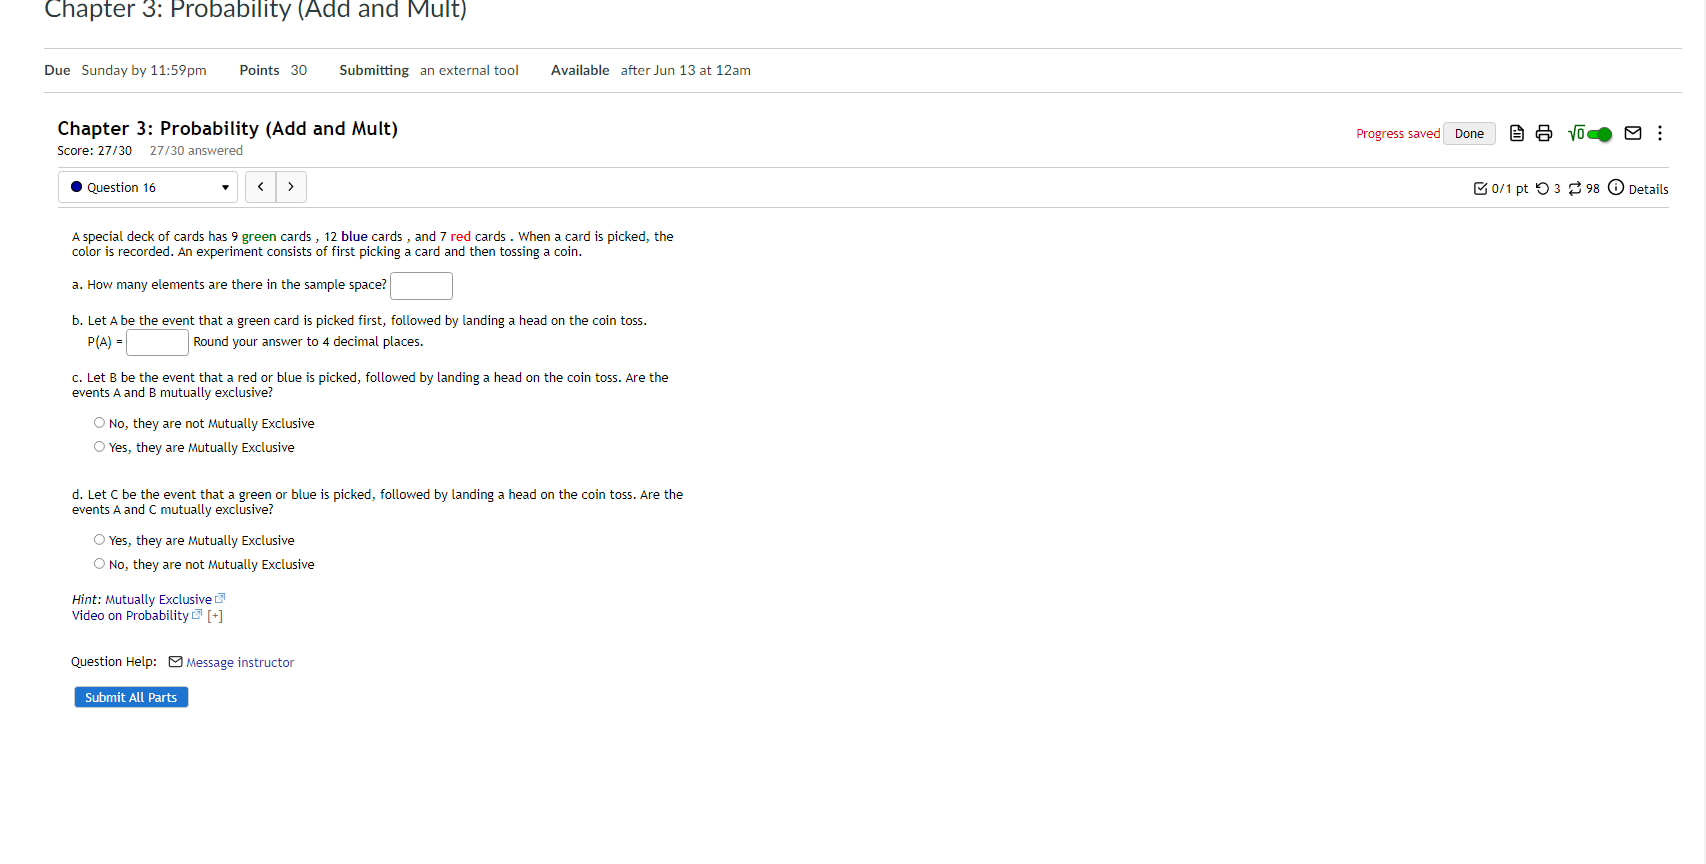Select 'Yes, they are Mutually Exclusive' for part c

click(99, 447)
